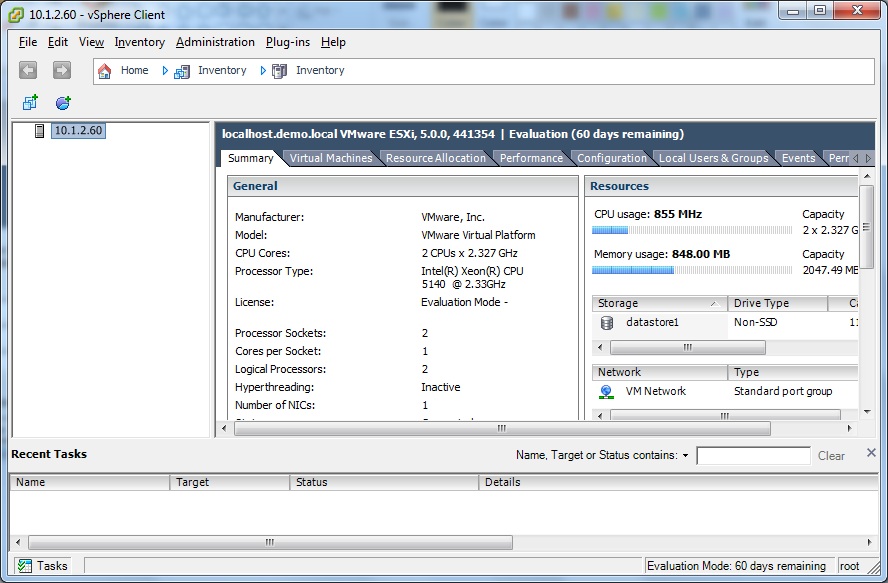Expand breadcrumb arrow before second Inventory
The width and height of the screenshot is (888, 583).
(x=263, y=71)
